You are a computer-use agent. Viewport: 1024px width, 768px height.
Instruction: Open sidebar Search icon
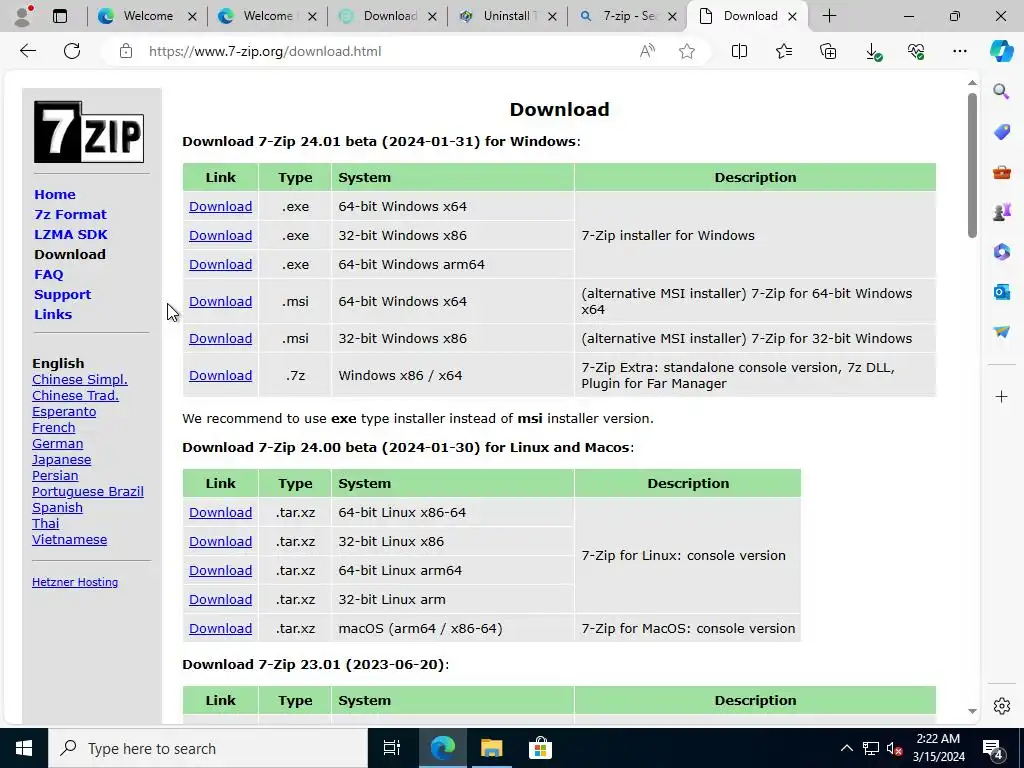click(1001, 91)
